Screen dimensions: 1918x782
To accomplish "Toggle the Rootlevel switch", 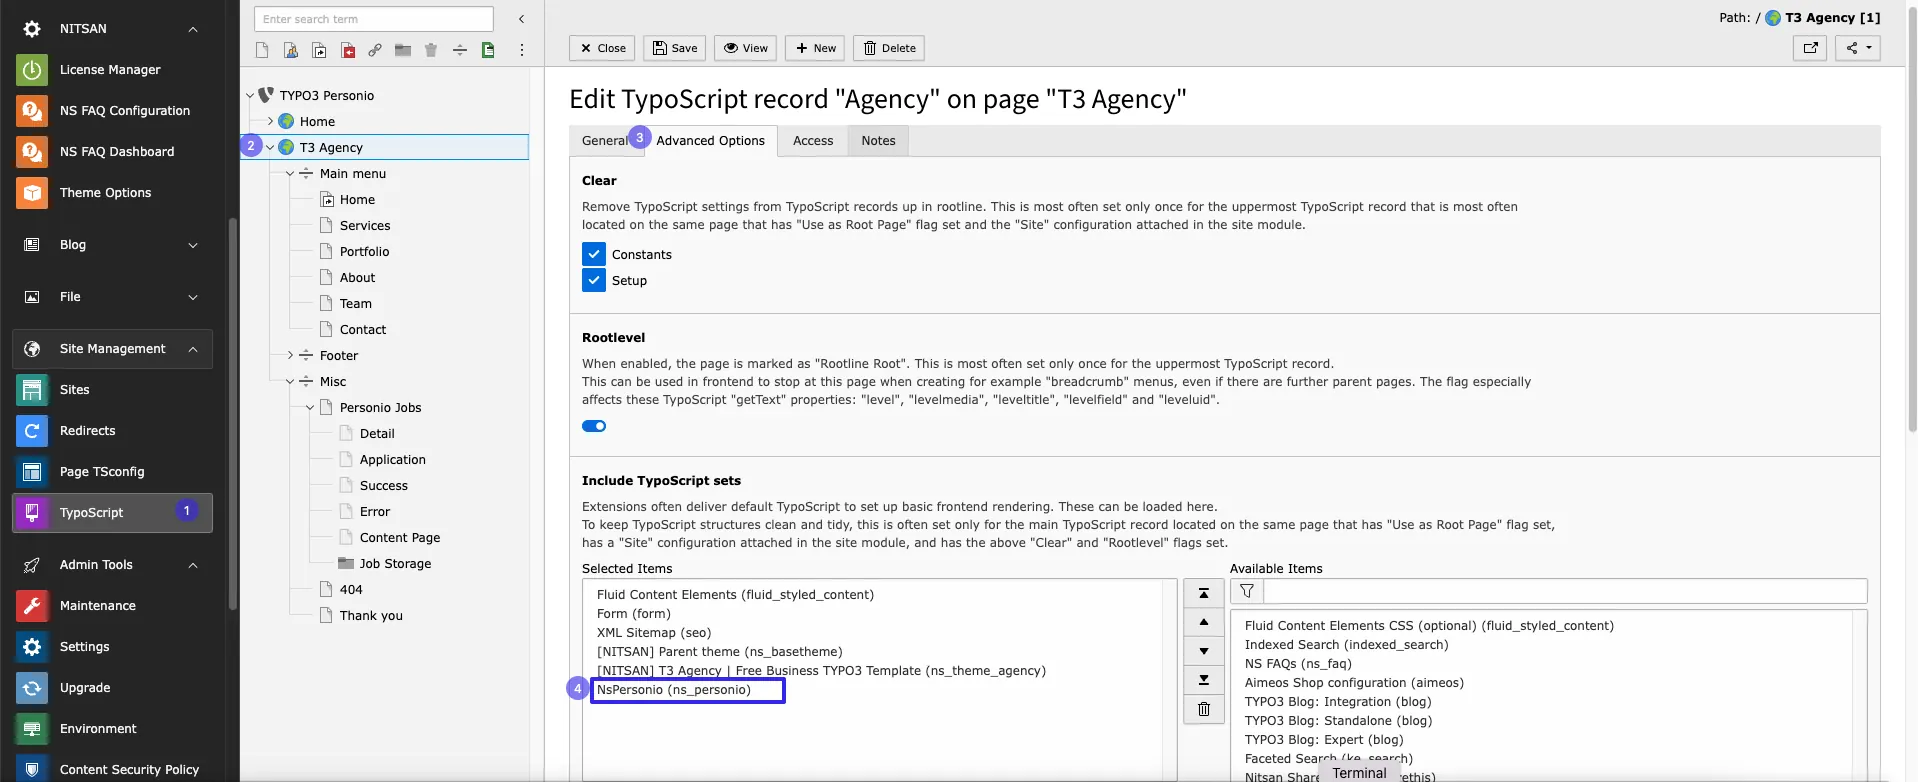I will 594,426.
